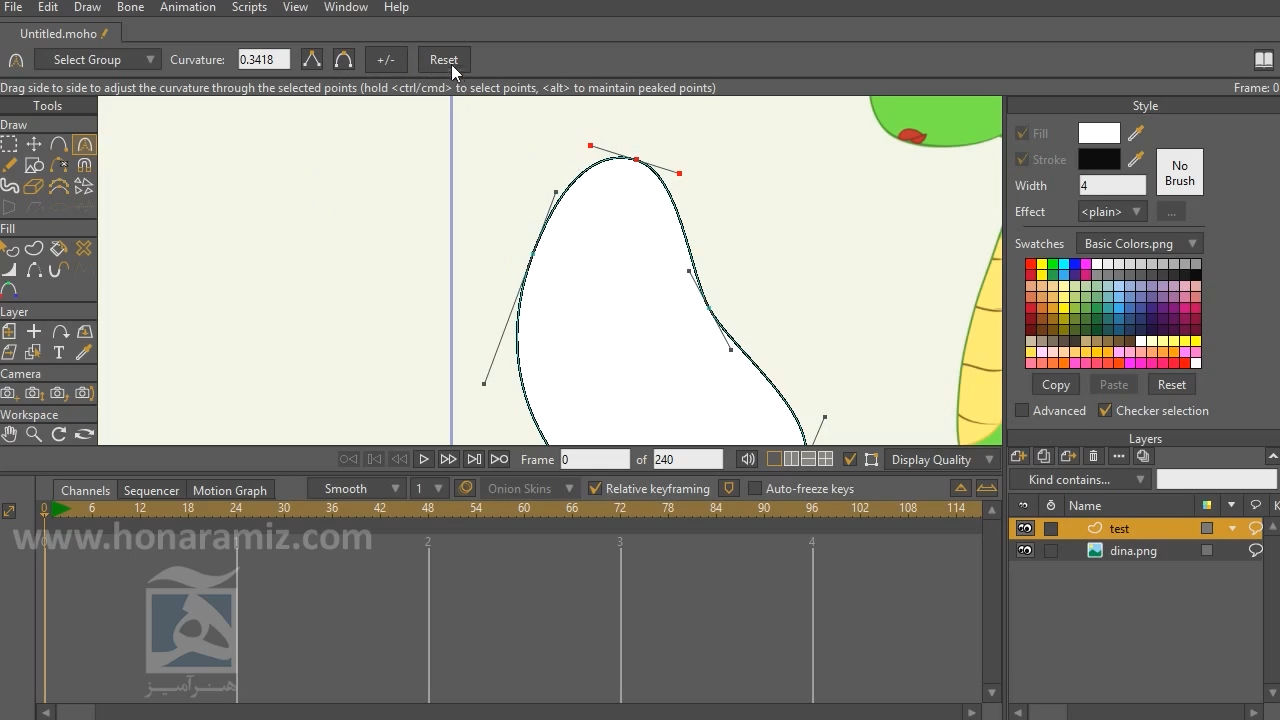Open the interpolation value 1 dropdown

coord(429,489)
